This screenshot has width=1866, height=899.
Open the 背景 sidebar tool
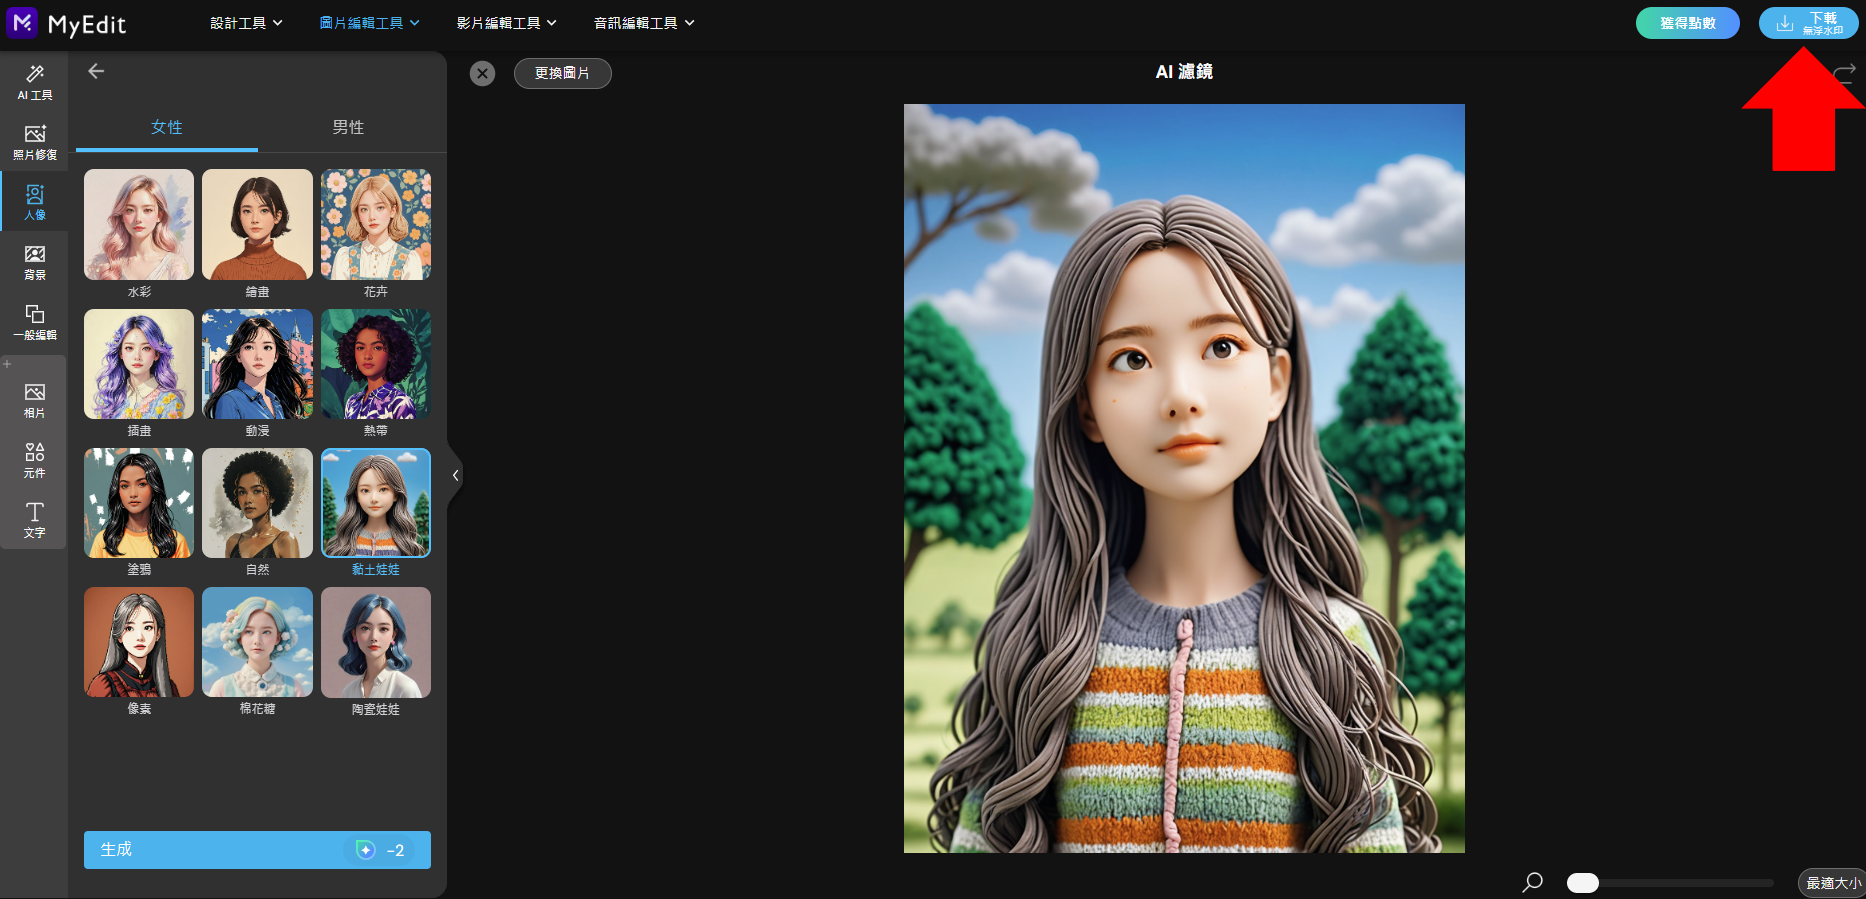point(34,262)
